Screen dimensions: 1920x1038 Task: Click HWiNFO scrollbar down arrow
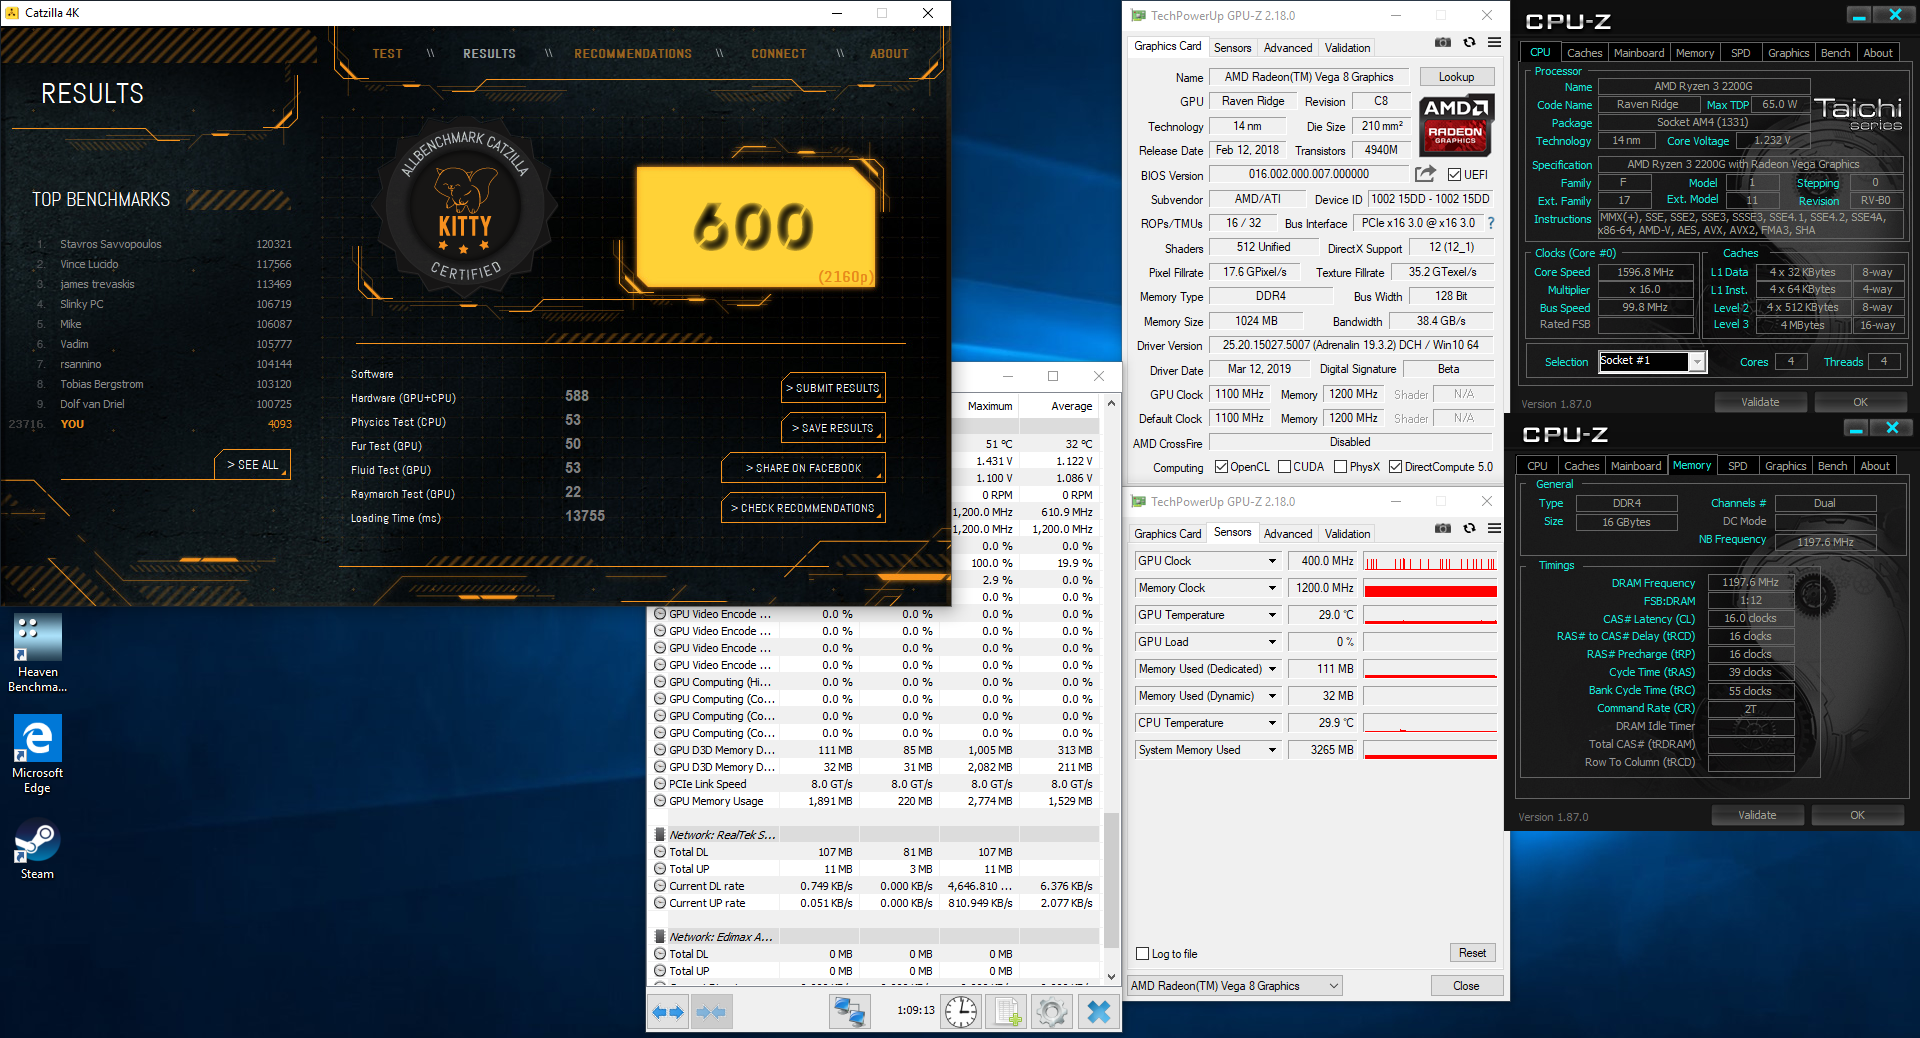tap(1111, 976)
